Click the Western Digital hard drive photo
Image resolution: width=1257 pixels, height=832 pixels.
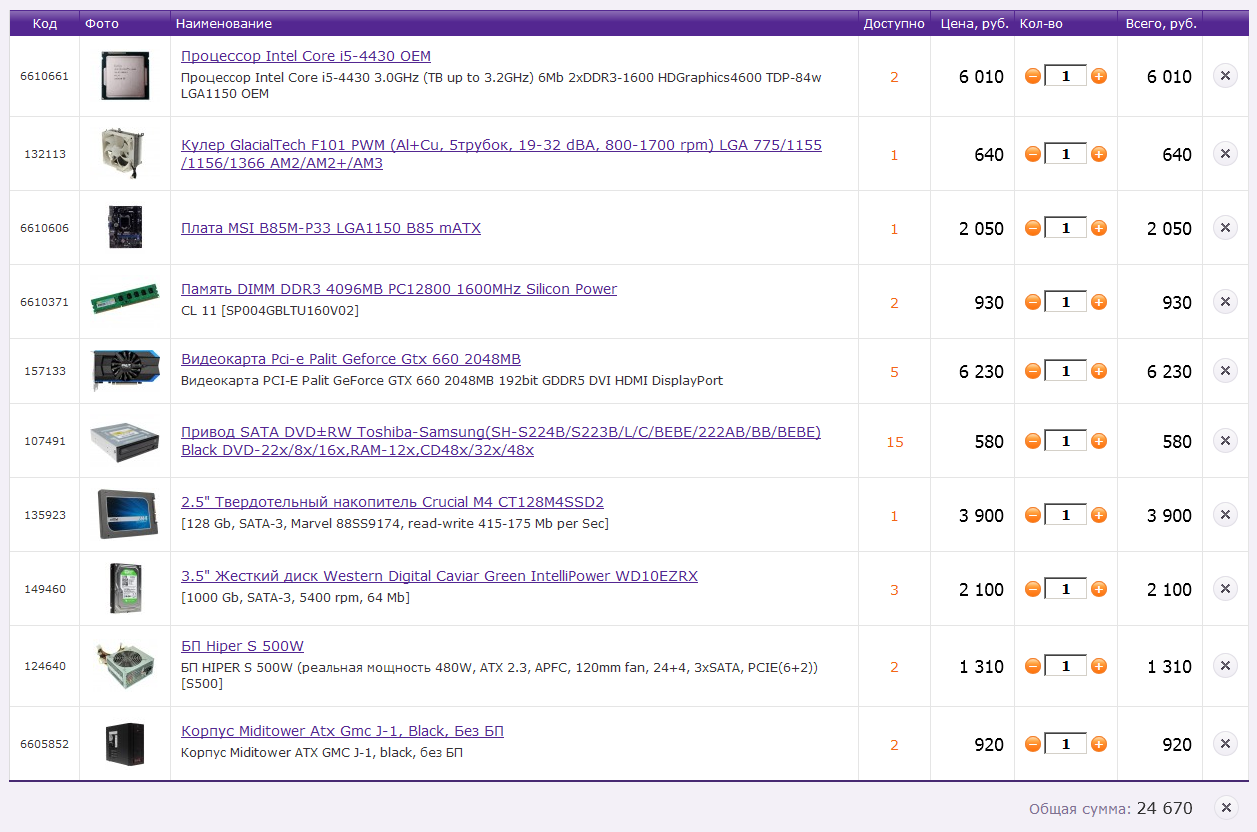125,589
